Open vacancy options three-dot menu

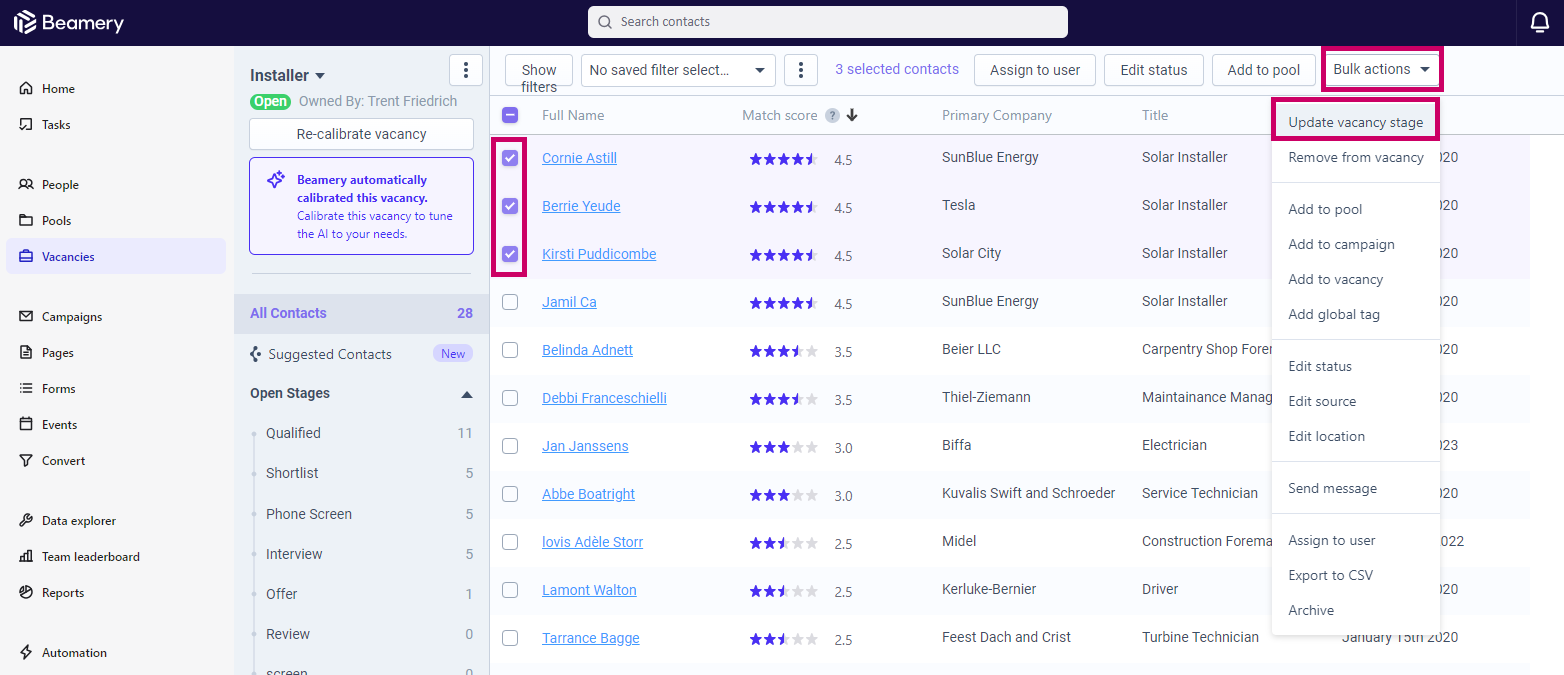[466, 70]
